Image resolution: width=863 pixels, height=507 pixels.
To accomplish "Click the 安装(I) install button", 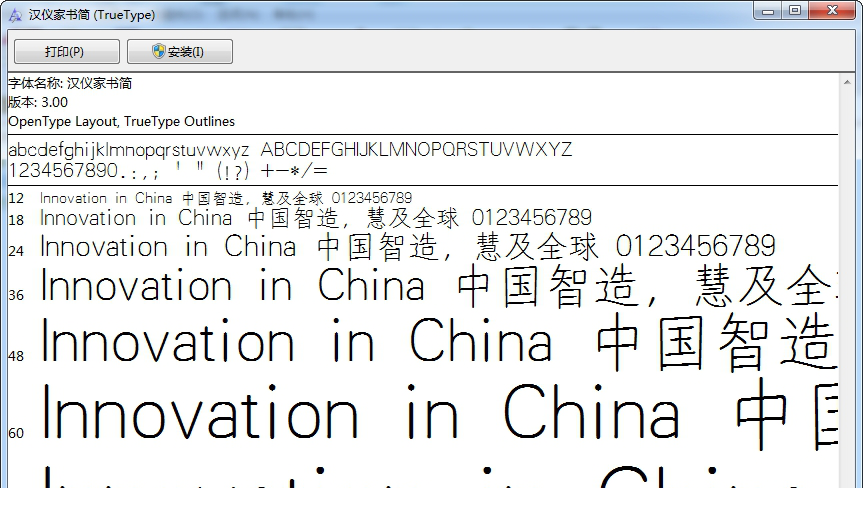I will 180,52.
